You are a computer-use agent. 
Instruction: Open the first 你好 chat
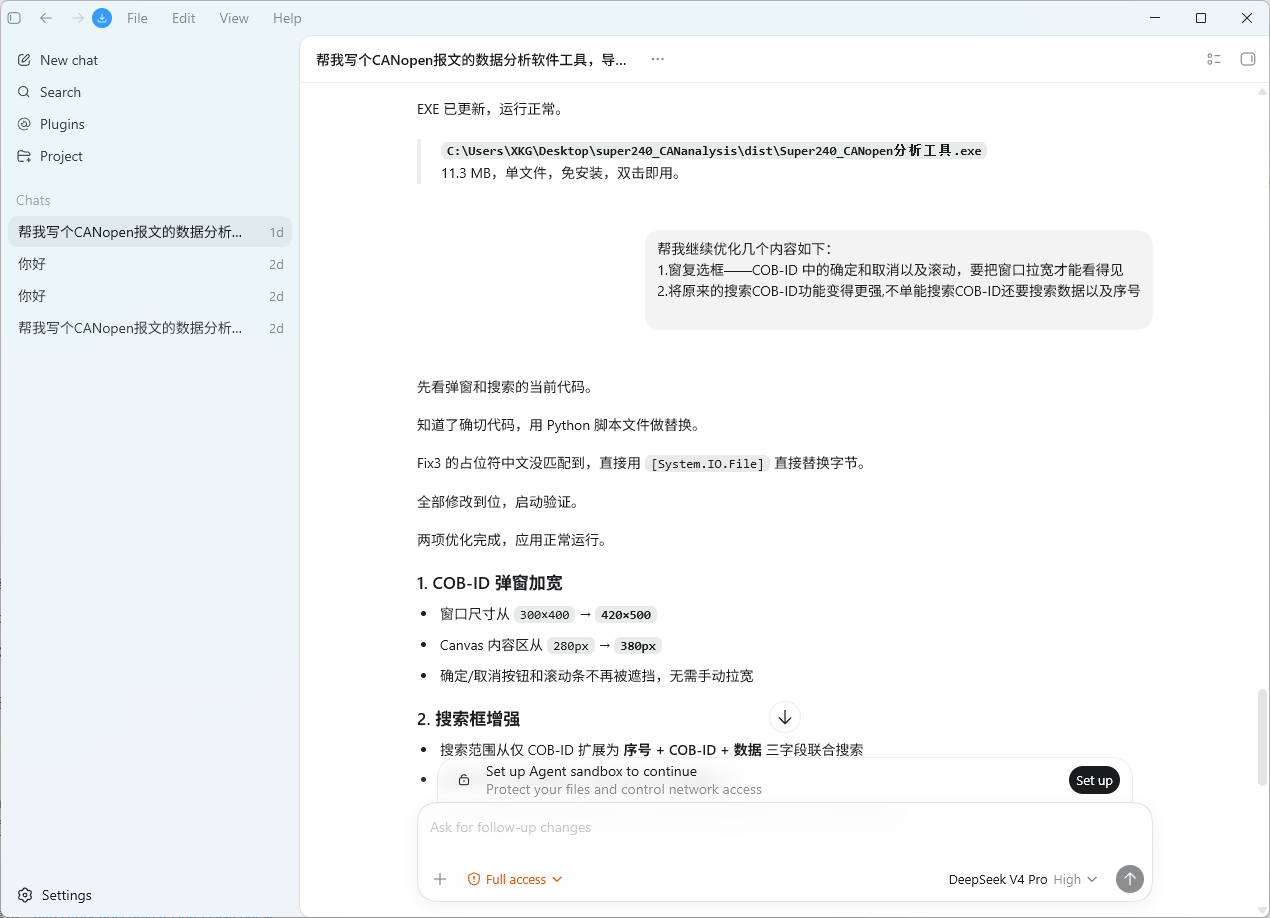pos(150,264)
